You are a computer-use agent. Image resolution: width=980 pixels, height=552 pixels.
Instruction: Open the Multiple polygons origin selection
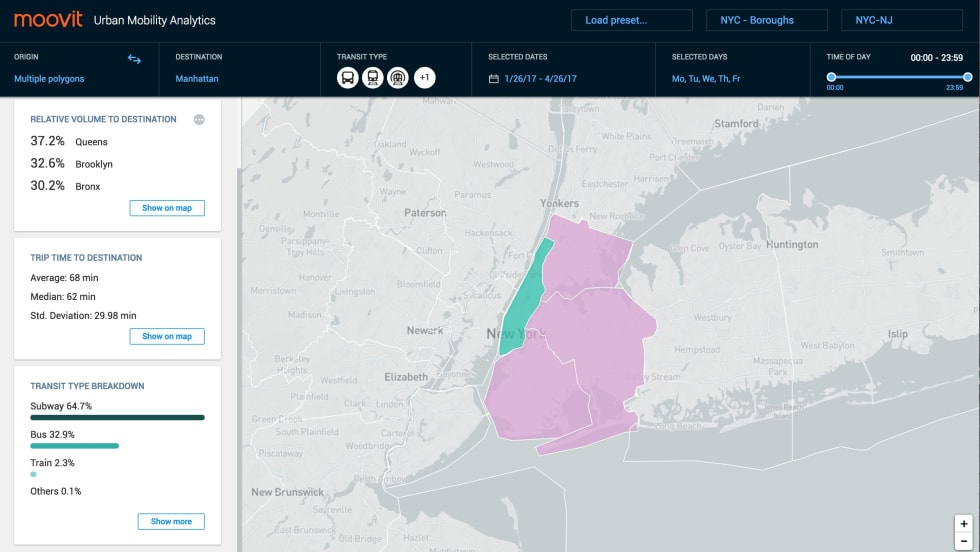click(x=49, y=79)
